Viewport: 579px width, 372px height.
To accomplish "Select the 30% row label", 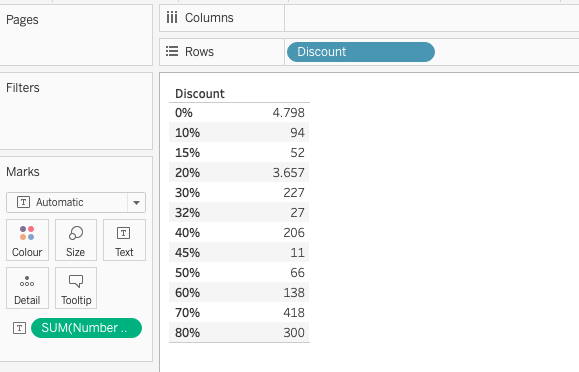I will pyautogui.click(x=188, y=192).
